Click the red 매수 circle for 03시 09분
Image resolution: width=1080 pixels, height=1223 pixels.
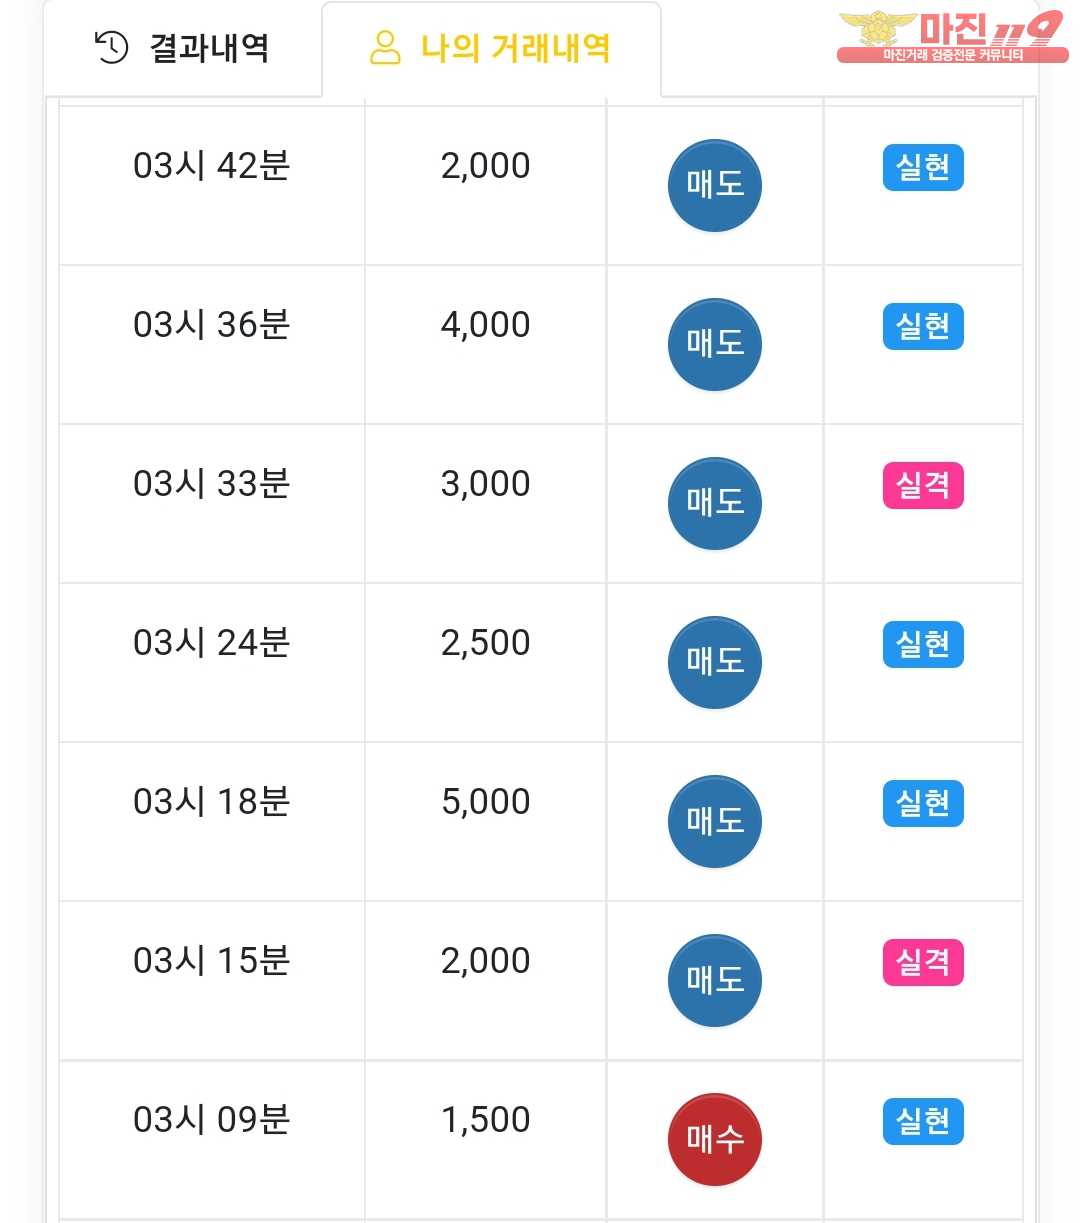point(714,1139)
